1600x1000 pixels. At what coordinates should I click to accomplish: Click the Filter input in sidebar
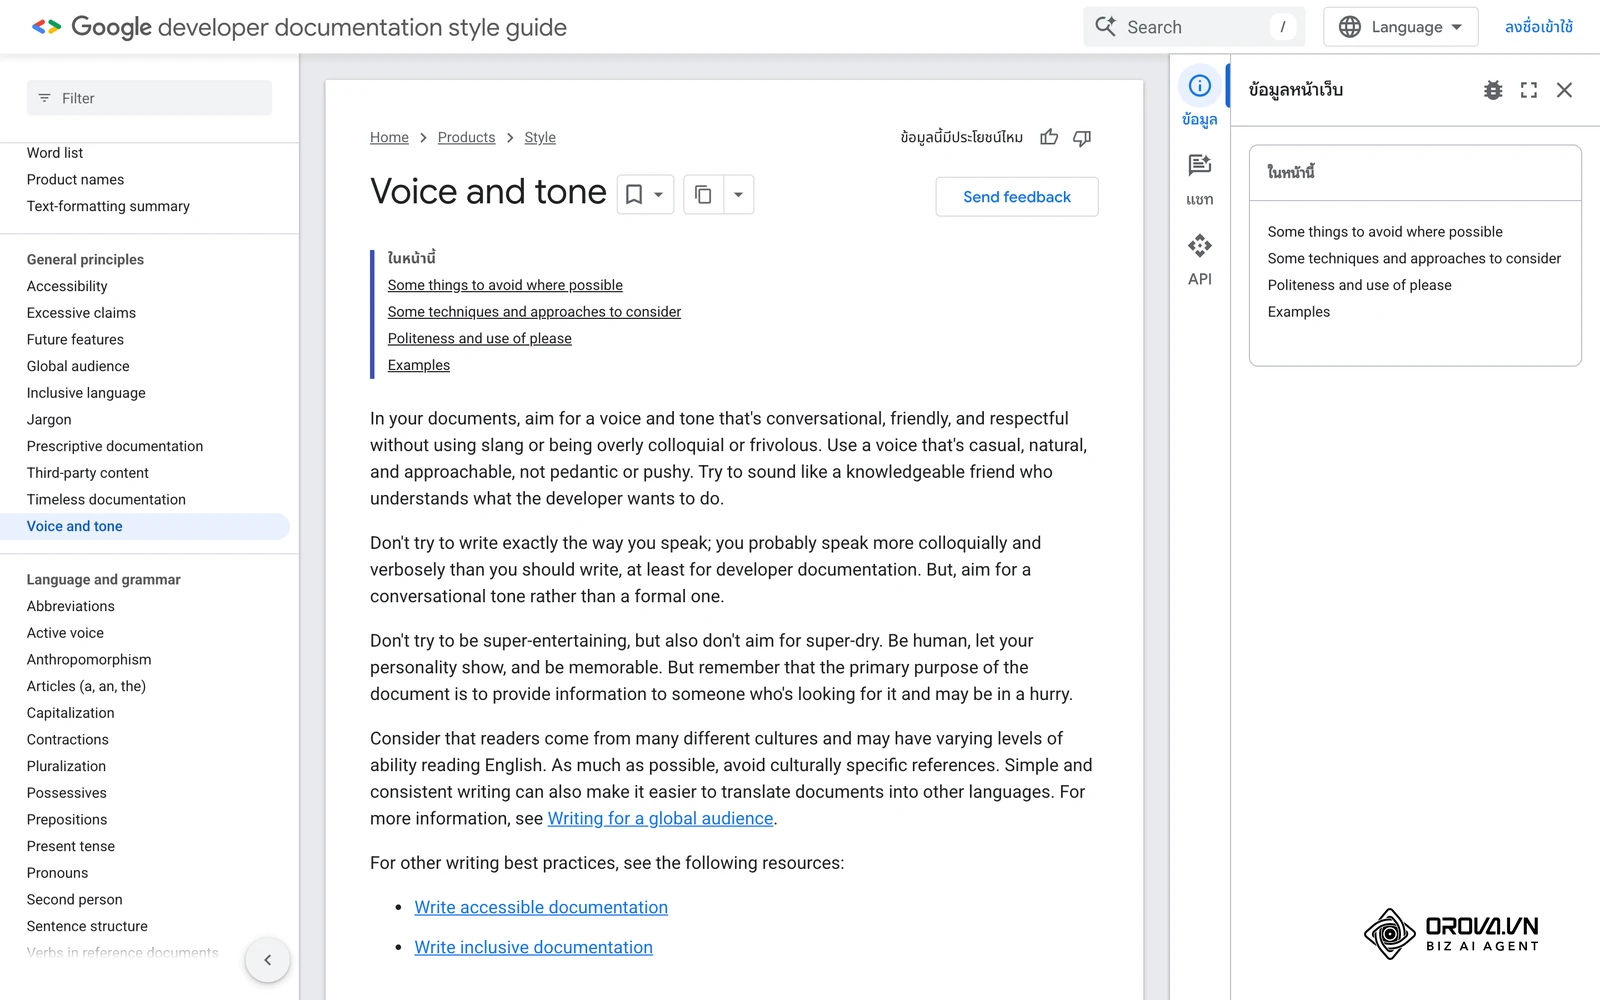149,98
